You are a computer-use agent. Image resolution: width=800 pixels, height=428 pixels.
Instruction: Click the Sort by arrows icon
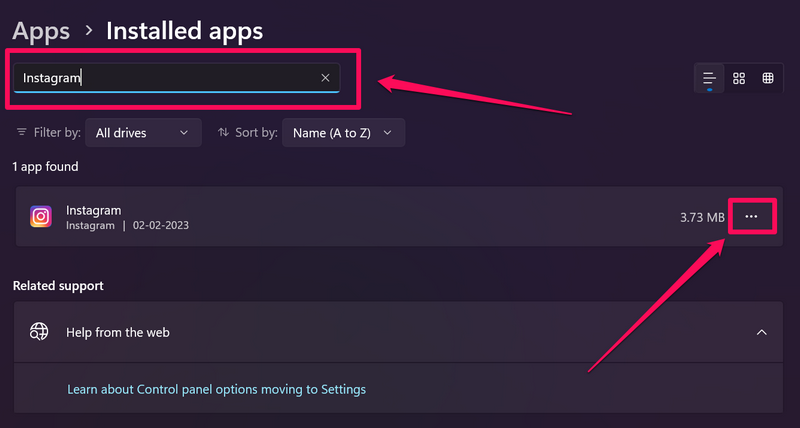[222, 132]
